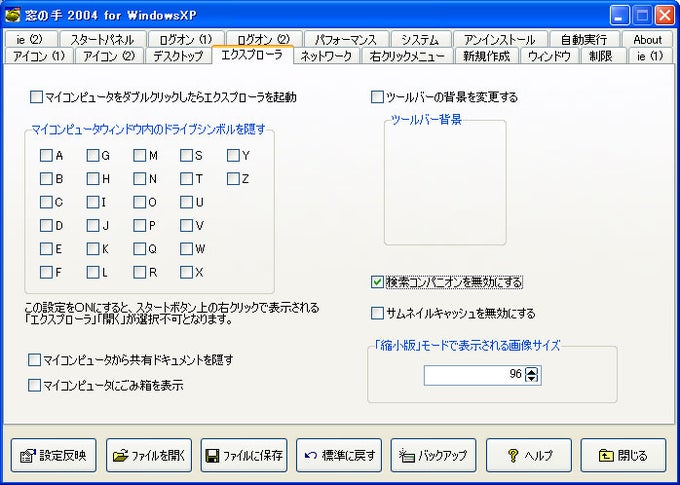Image resolution: width=680 pixels, height=485 pixels.
Task: Tick the drive K checkbox
Action: coord(93,249)
